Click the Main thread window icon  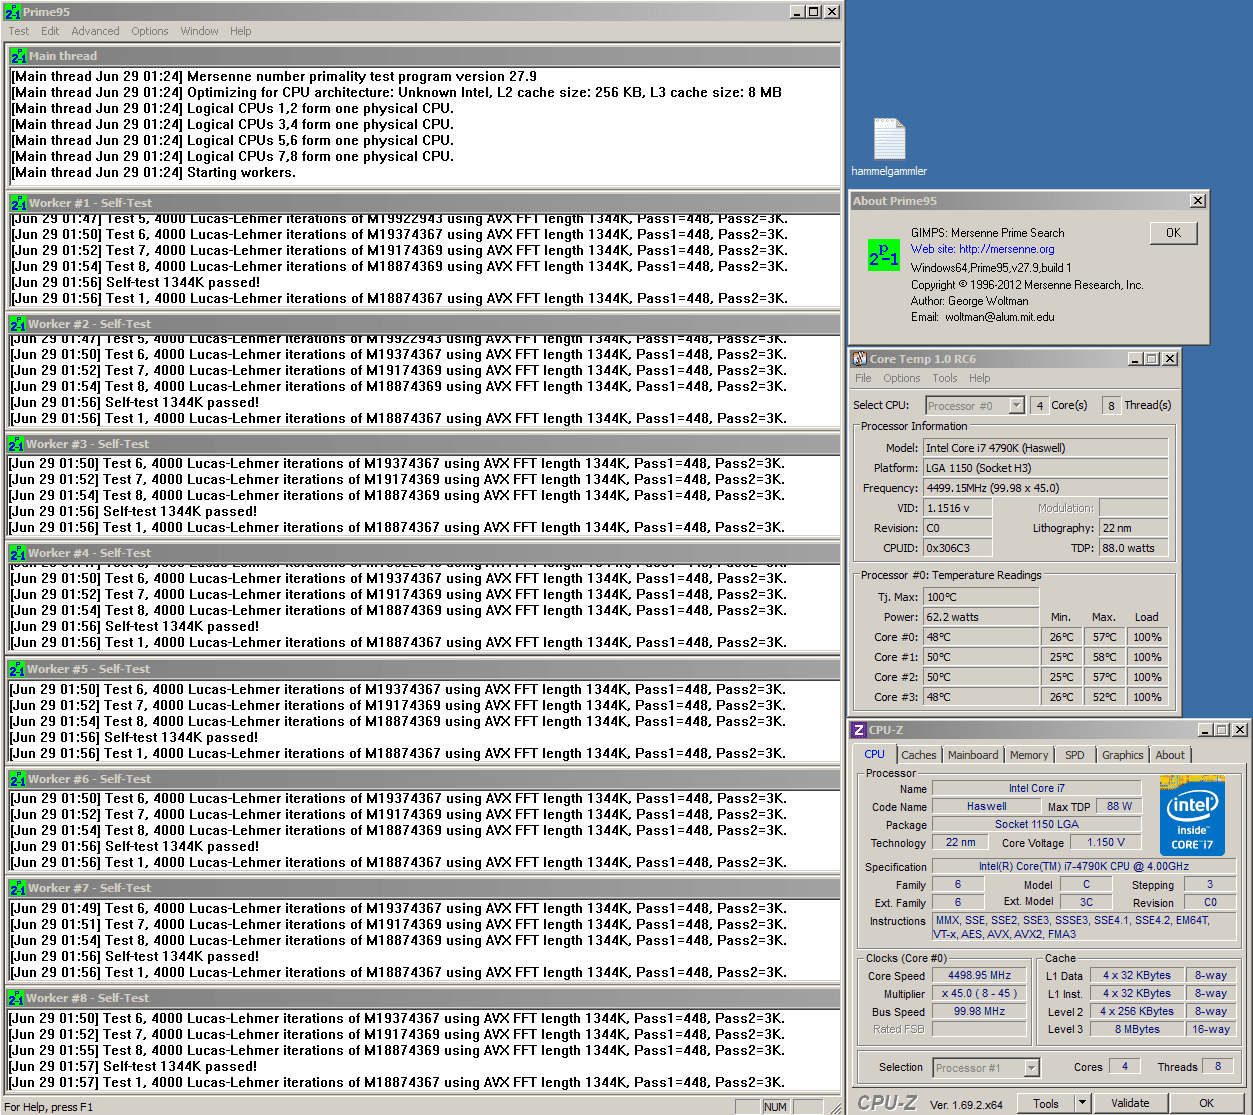pos(18,56)
